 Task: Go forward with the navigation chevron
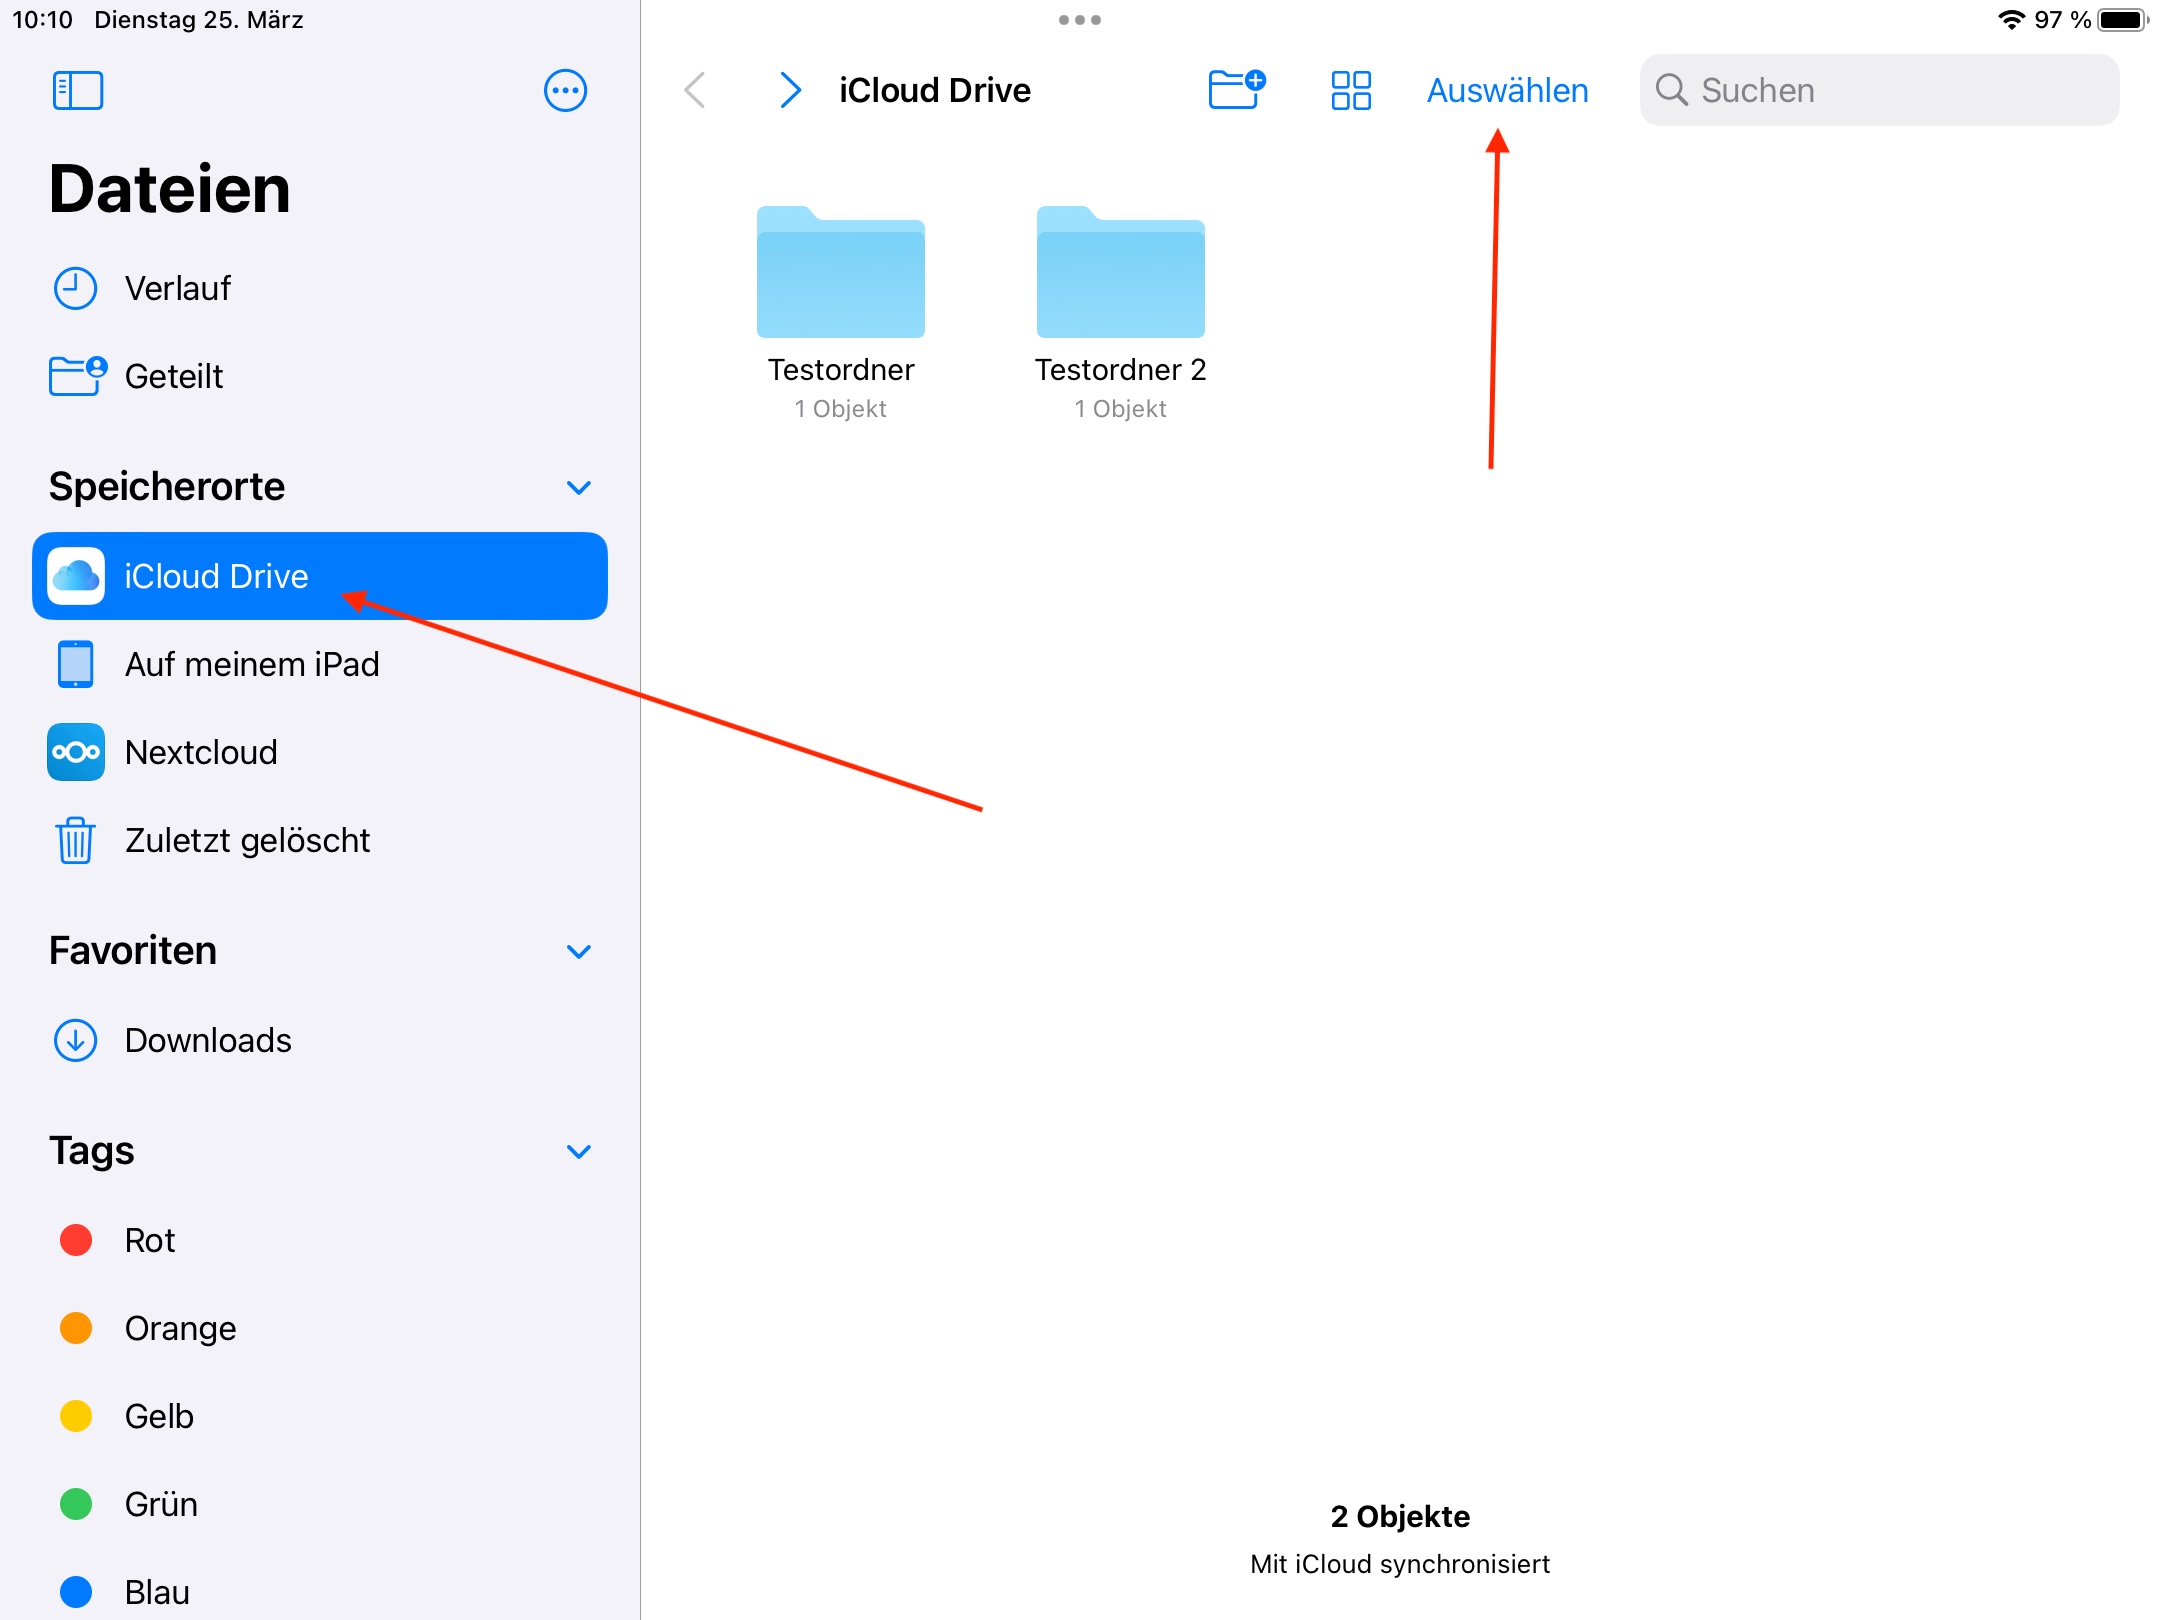790,90
